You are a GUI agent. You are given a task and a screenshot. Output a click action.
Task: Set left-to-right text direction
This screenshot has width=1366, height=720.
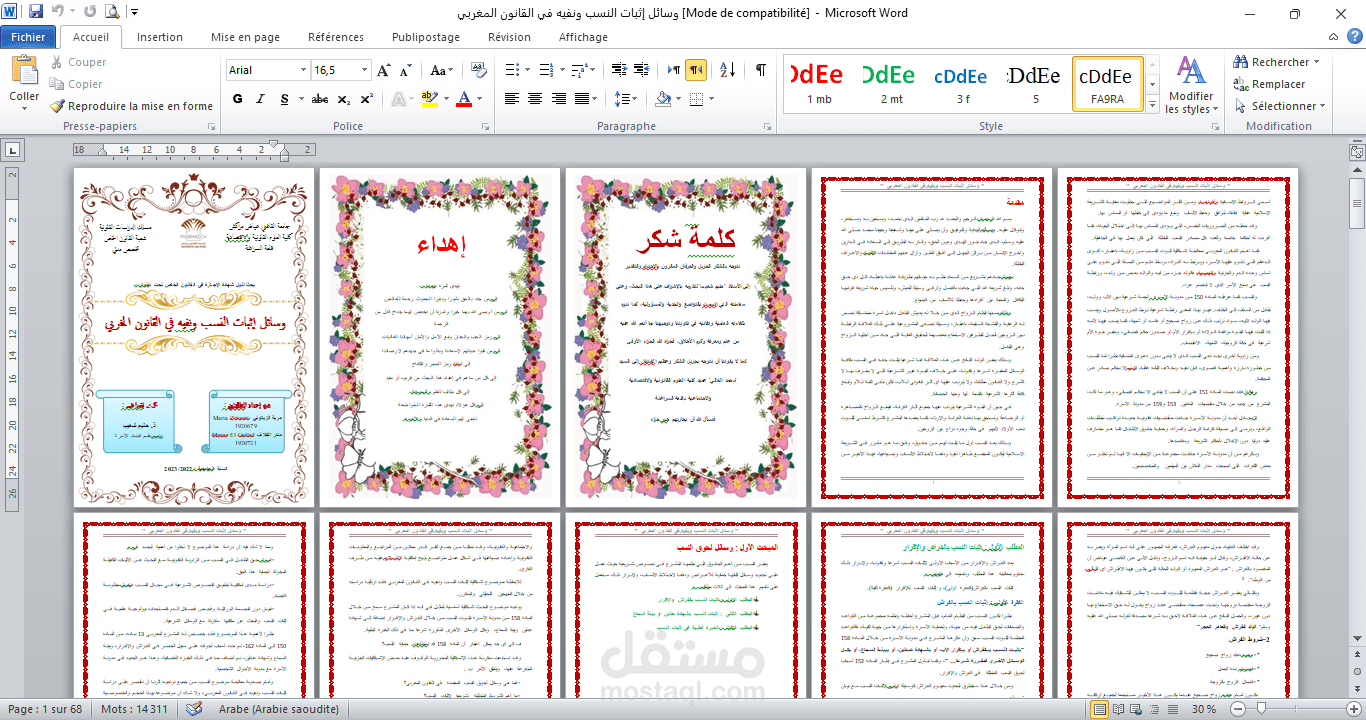(675, 70)
